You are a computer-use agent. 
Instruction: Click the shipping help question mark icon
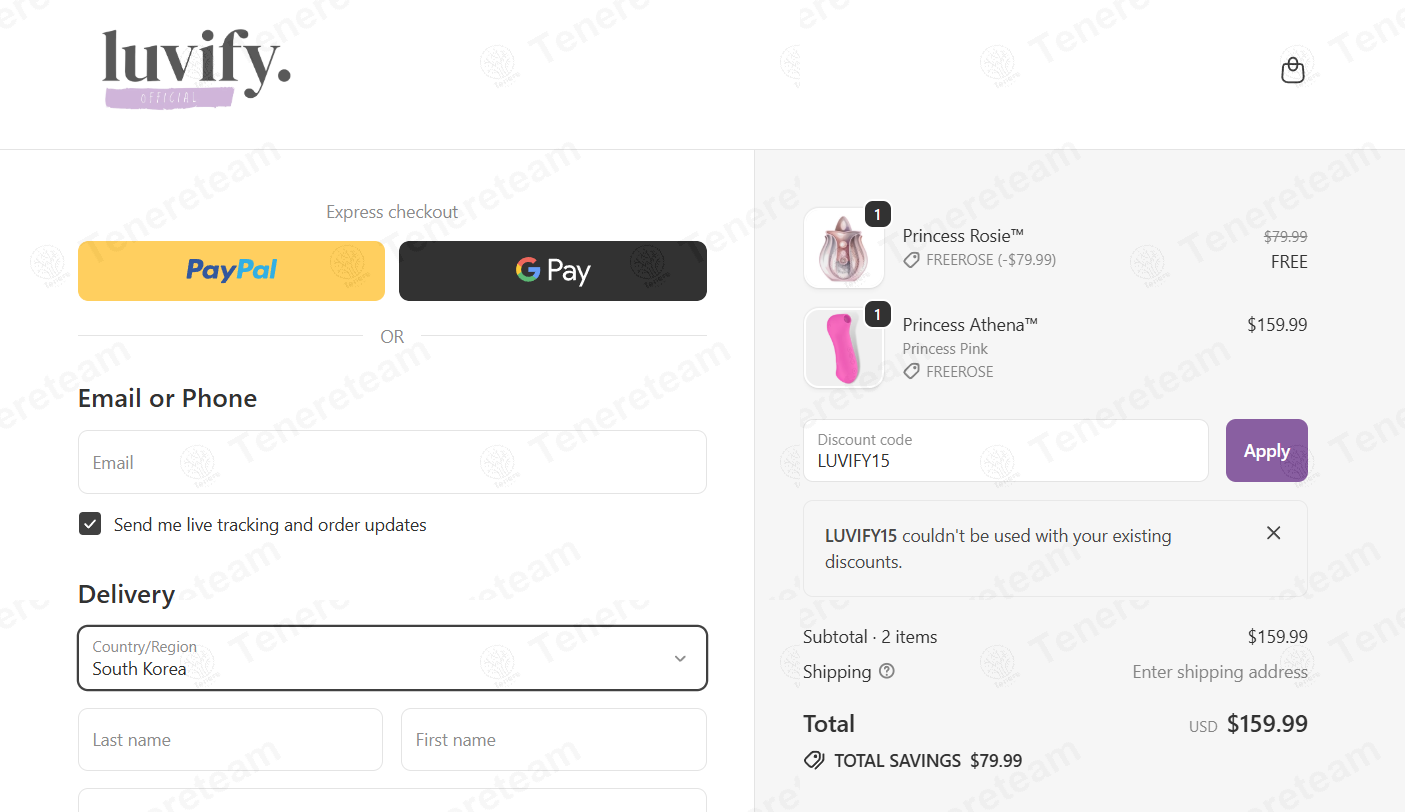pos(886,671)
